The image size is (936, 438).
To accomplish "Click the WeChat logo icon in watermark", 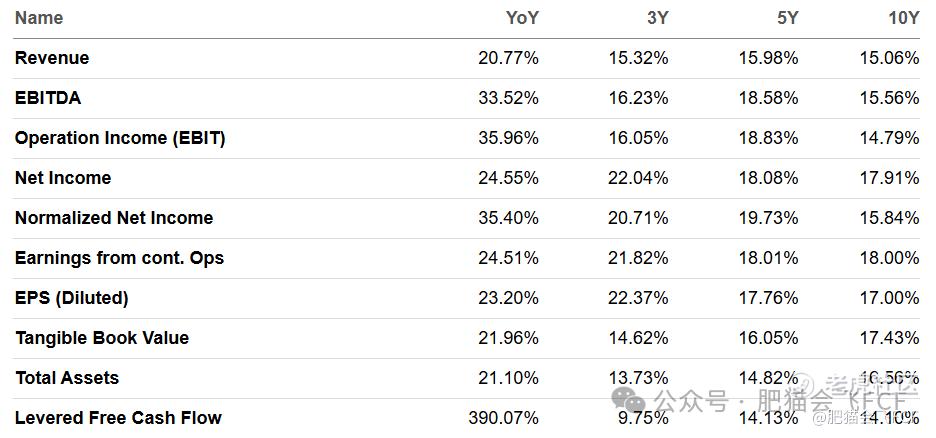I will (630, 399).
